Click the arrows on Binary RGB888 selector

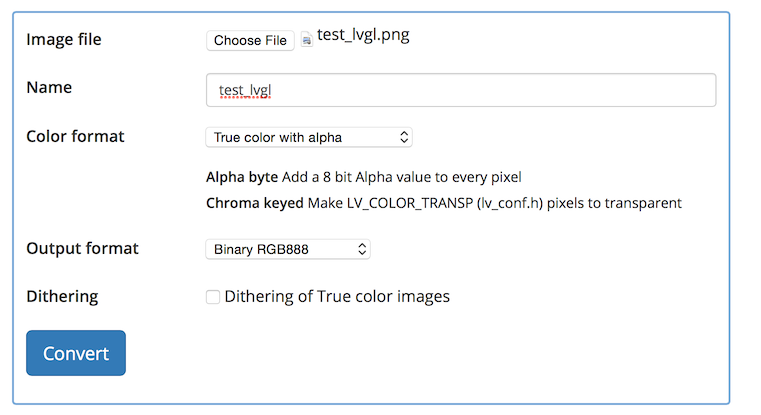(x=362, y=249)
